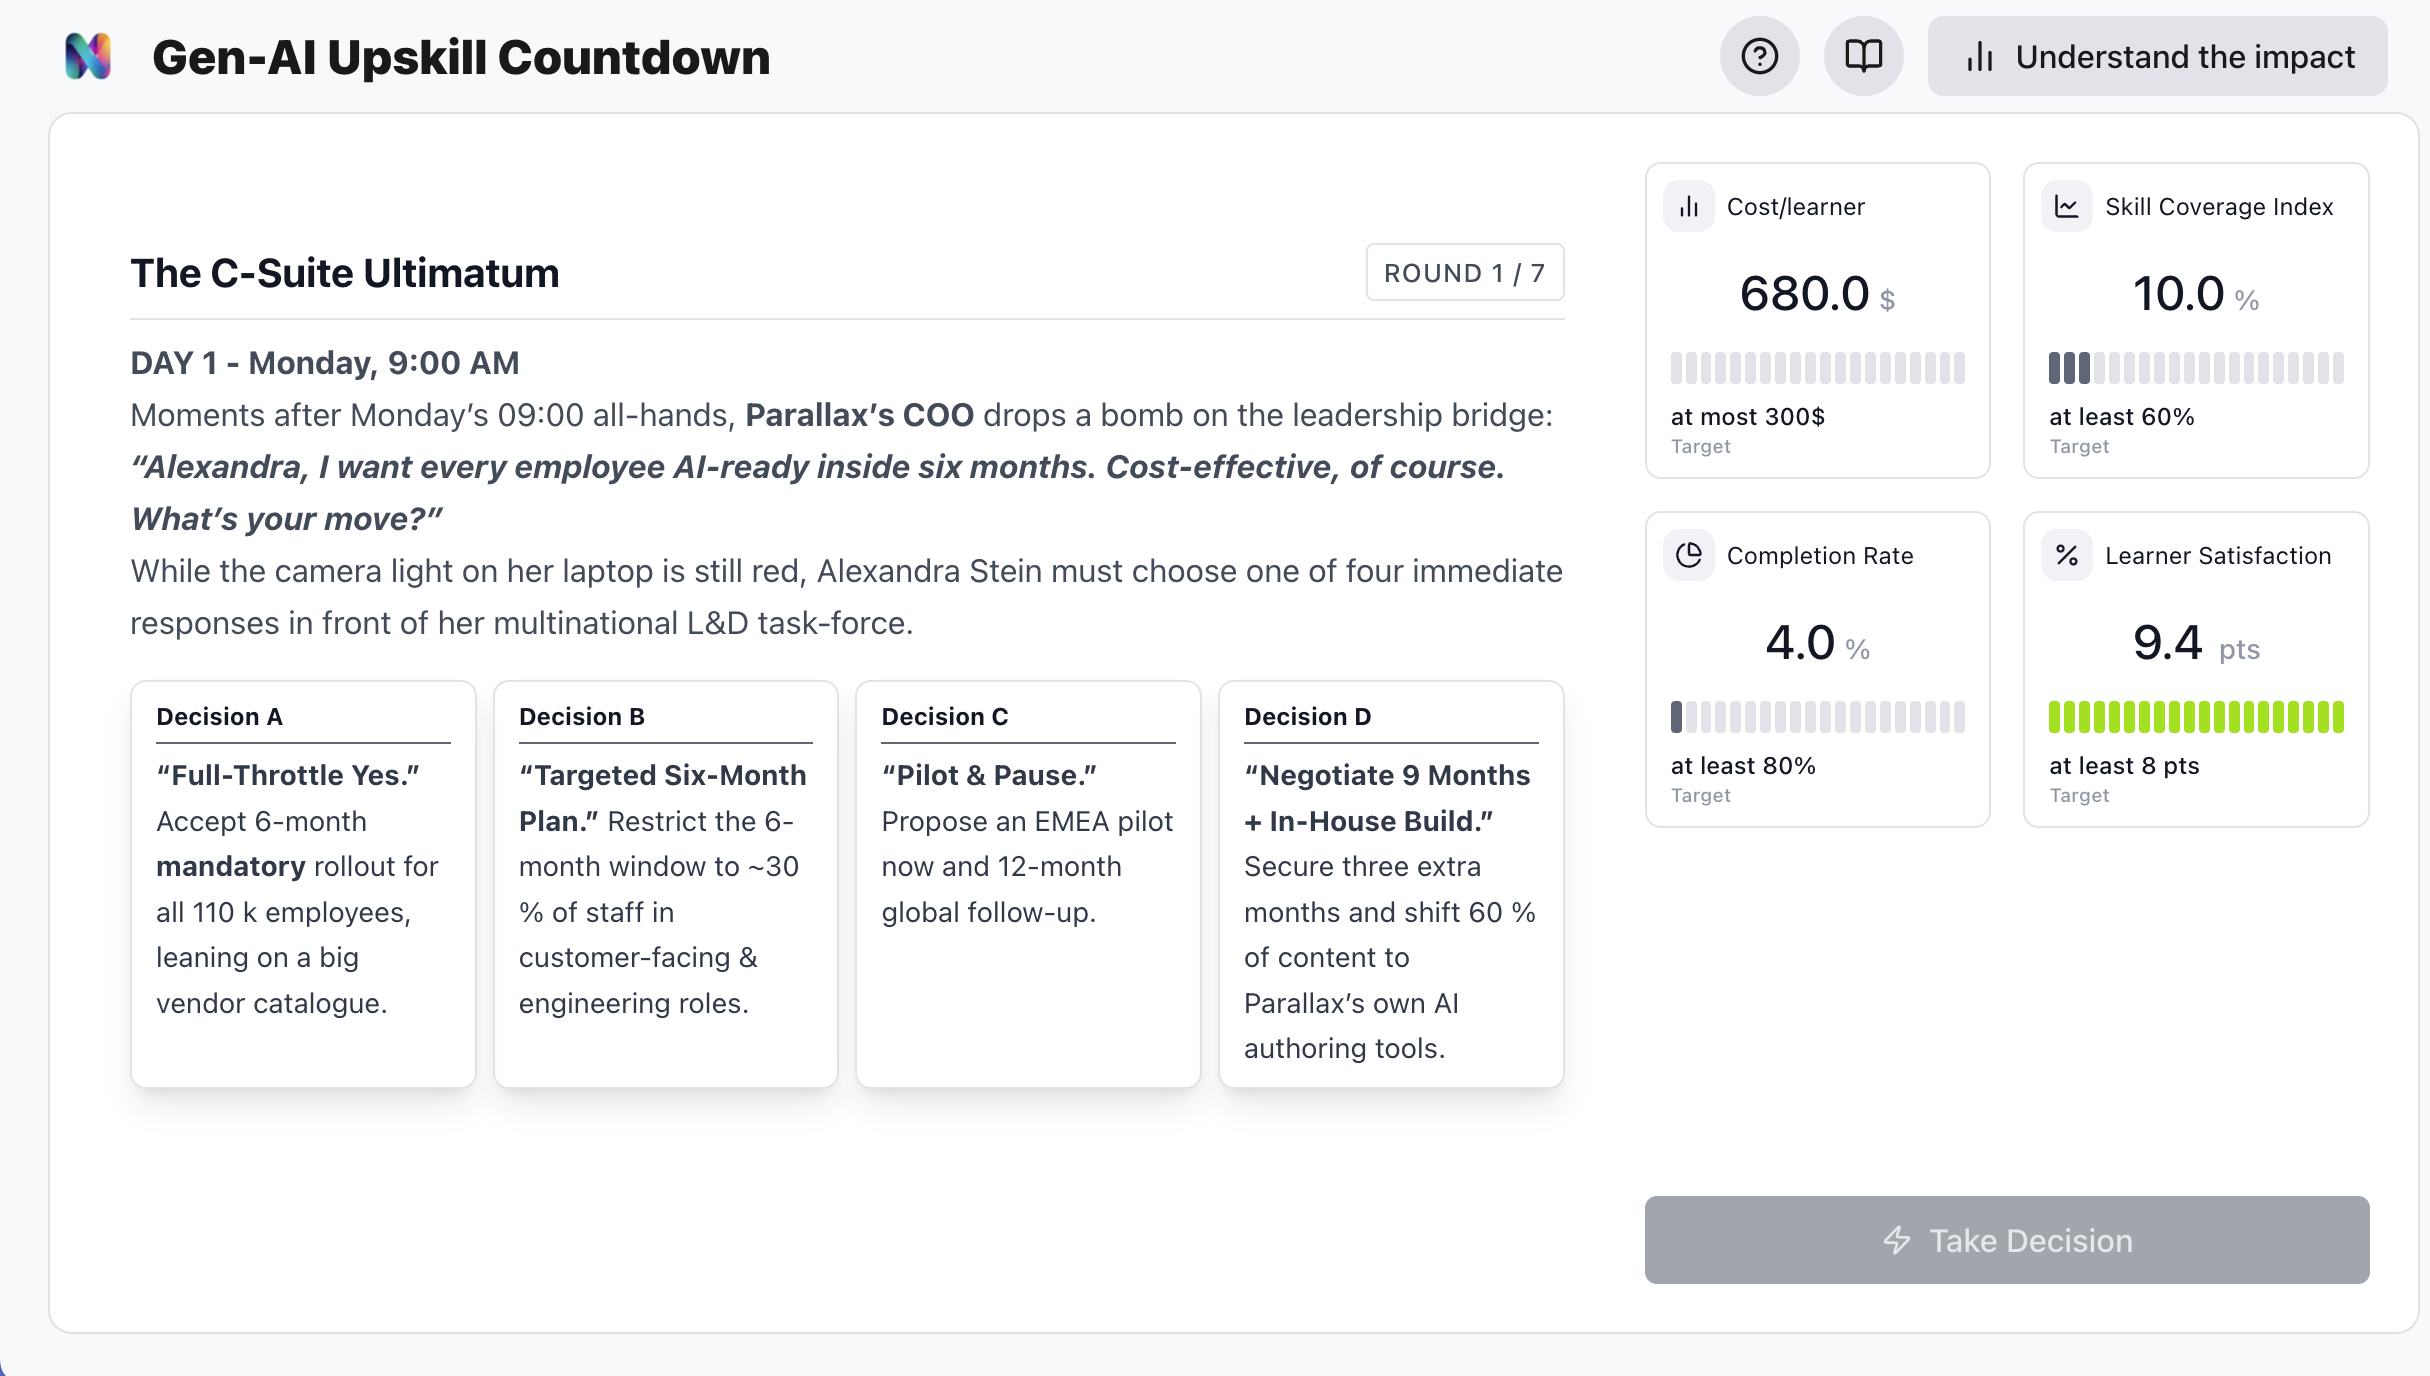The width and height of the screenshot is (2430, 1376).
Task: Click the Understand the impact button
Action: click(2157, 56)
